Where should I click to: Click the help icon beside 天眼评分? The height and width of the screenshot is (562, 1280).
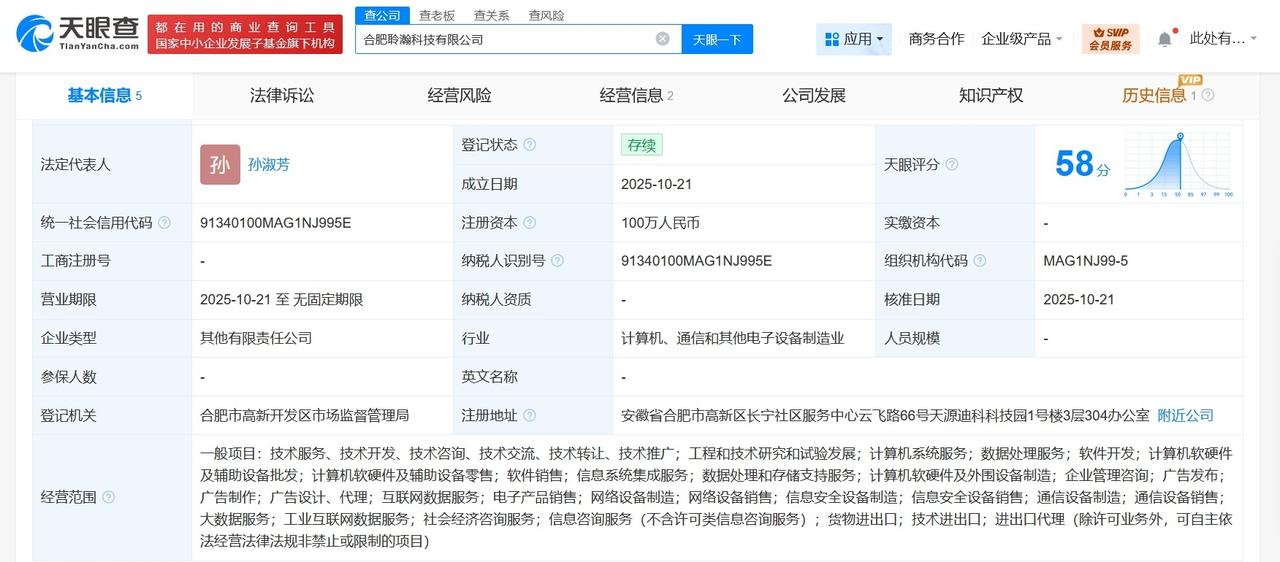(952, 164)
